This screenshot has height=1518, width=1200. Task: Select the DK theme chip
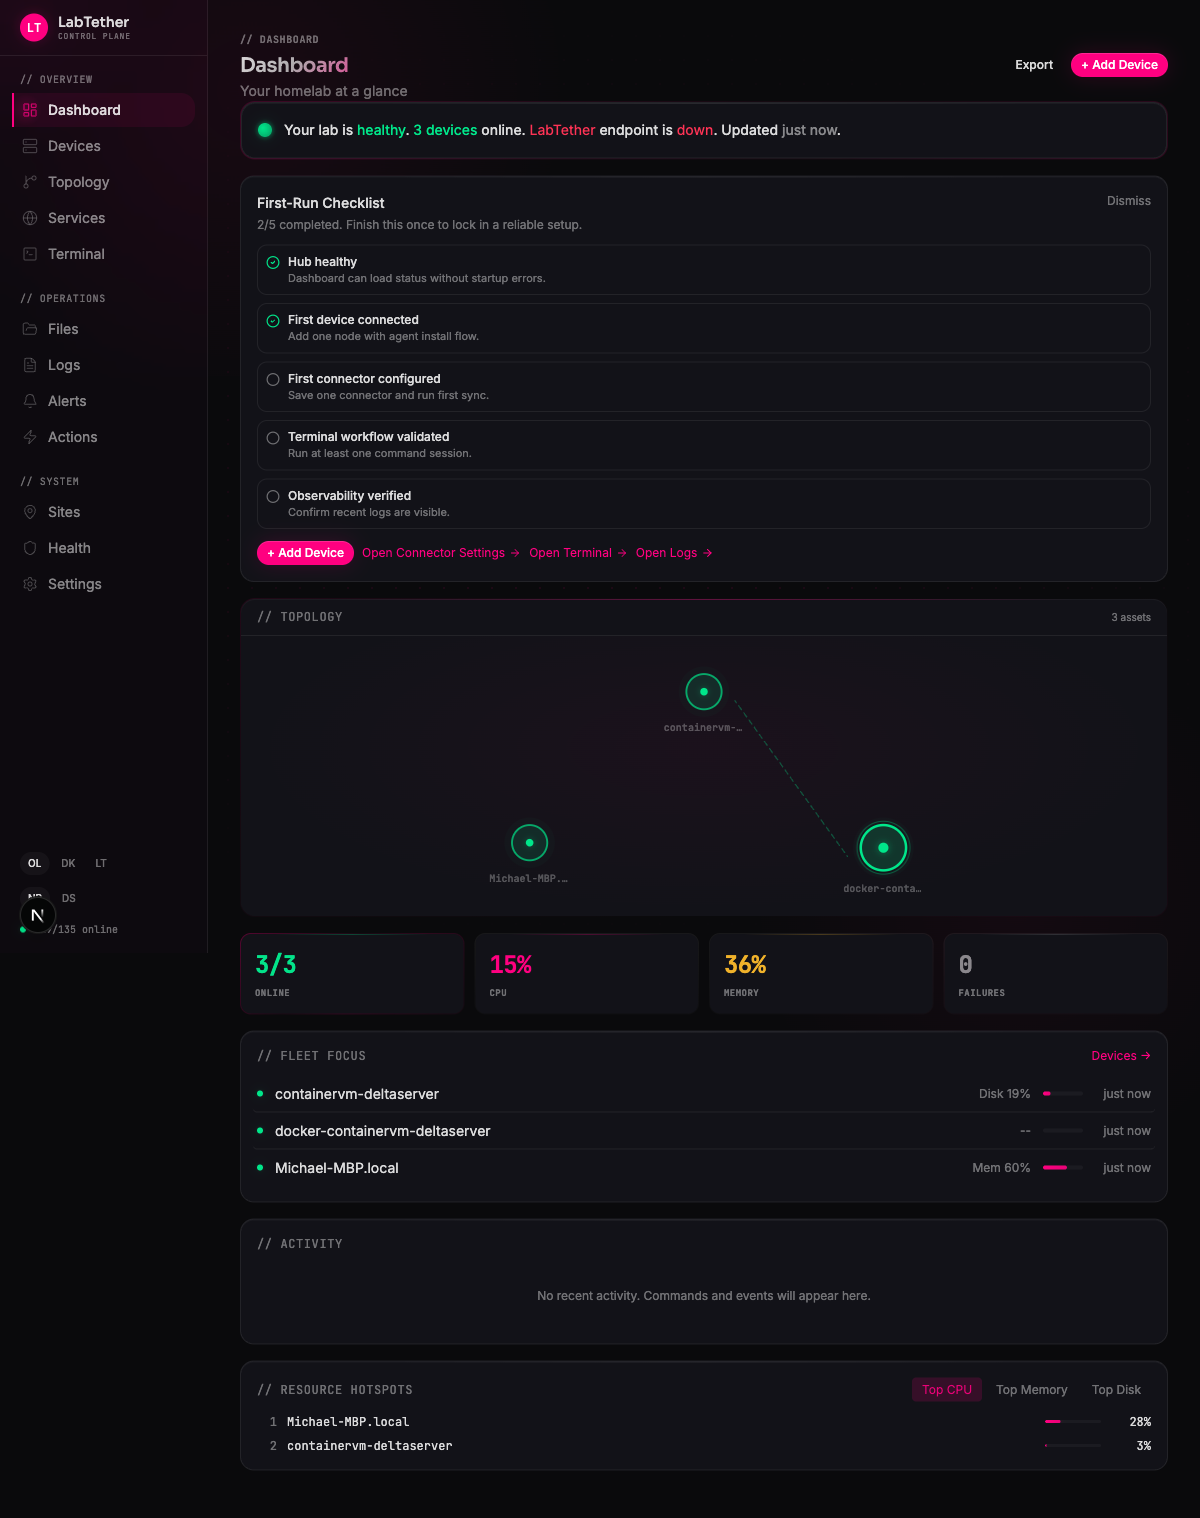(x=68, y=863)
